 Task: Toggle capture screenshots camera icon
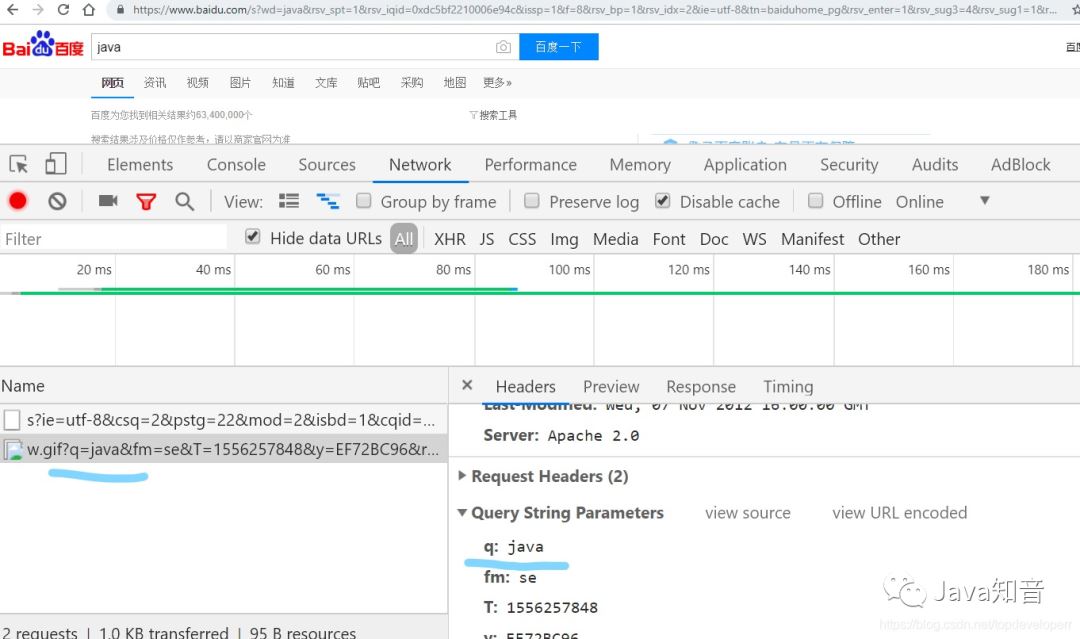point(108,200)
